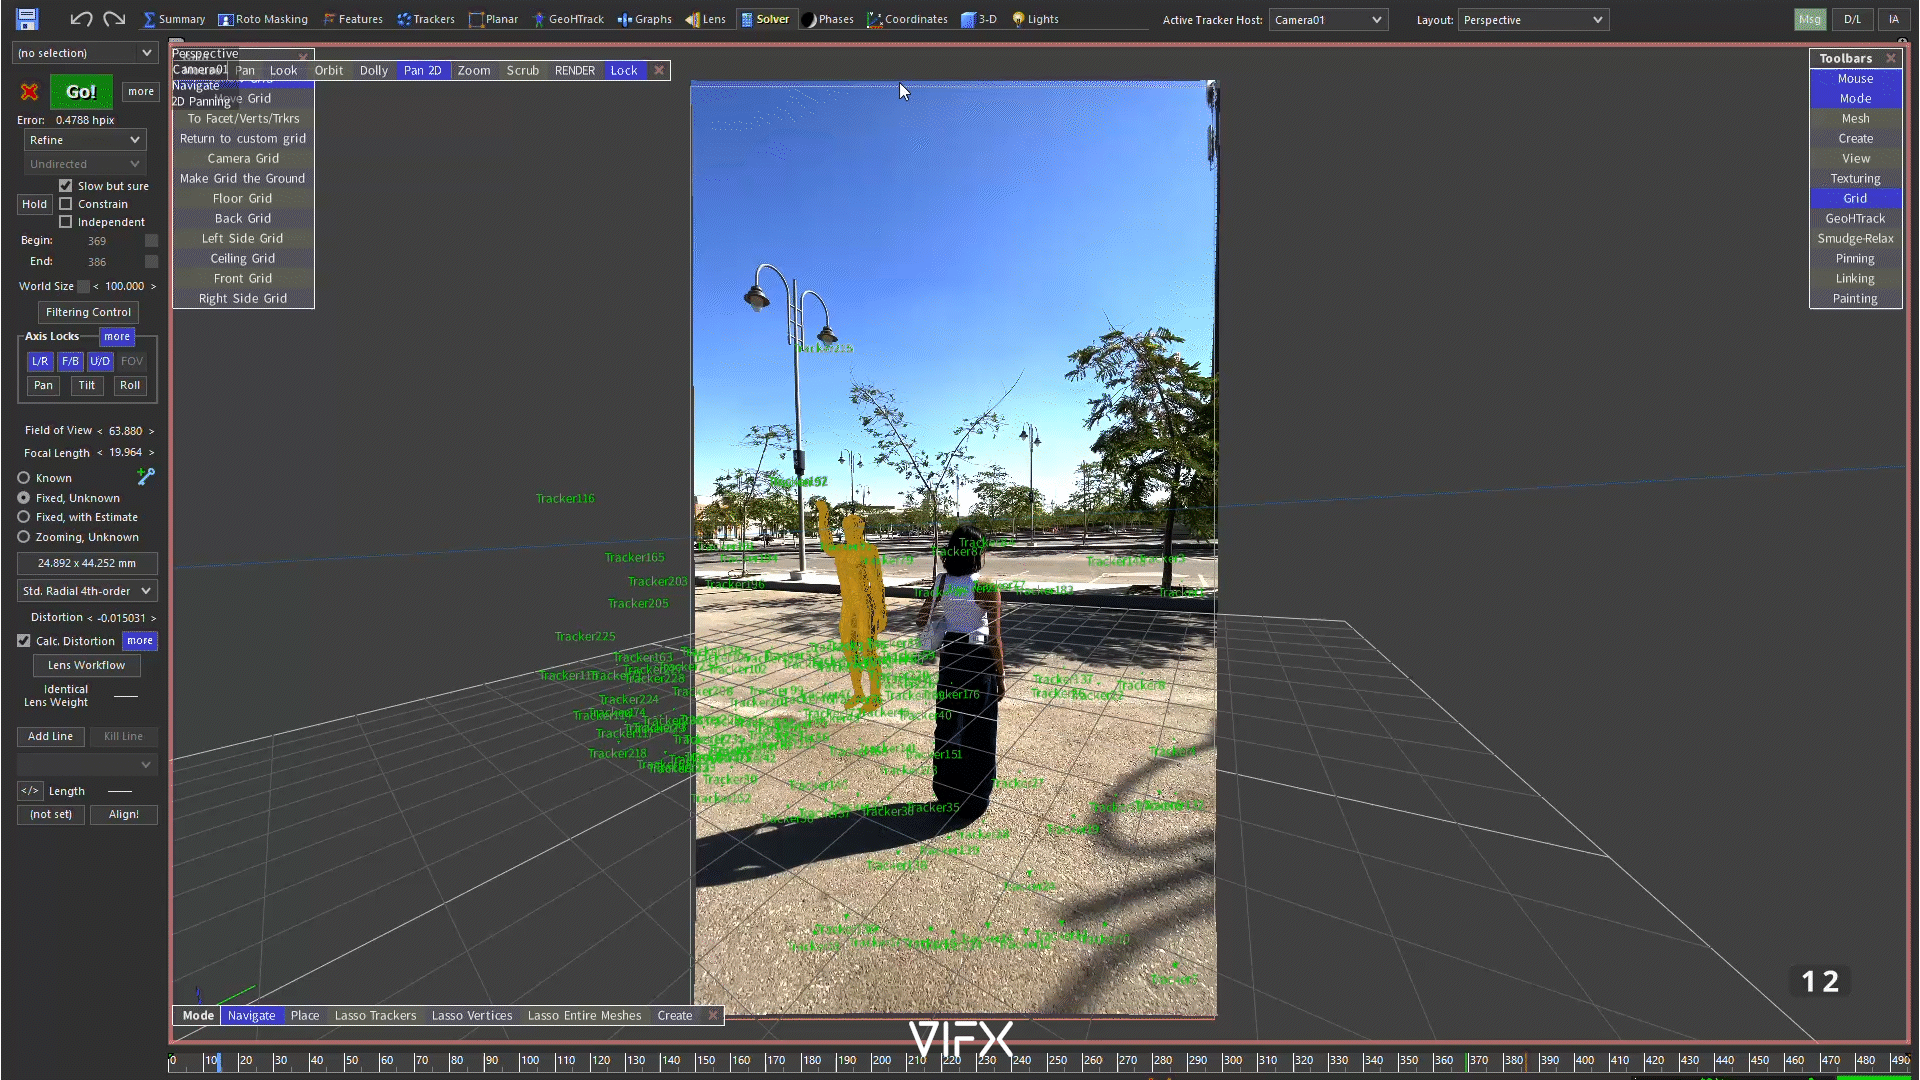Close the camera navigation toolbar
1920x1080 pixels.
point(658,70)
